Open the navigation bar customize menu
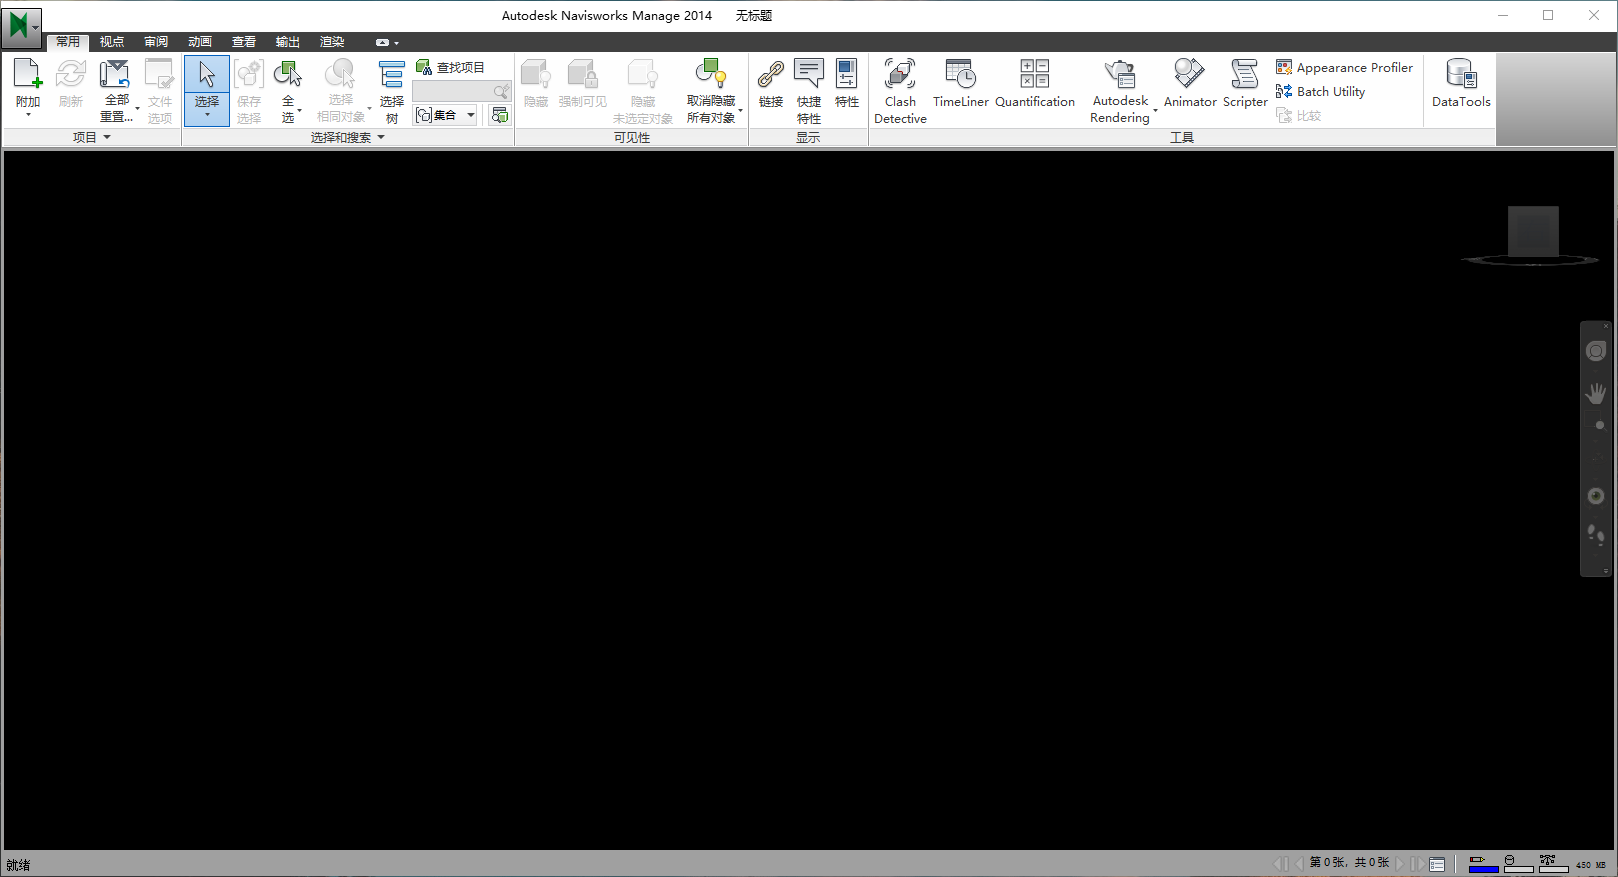 [1606, 571]
